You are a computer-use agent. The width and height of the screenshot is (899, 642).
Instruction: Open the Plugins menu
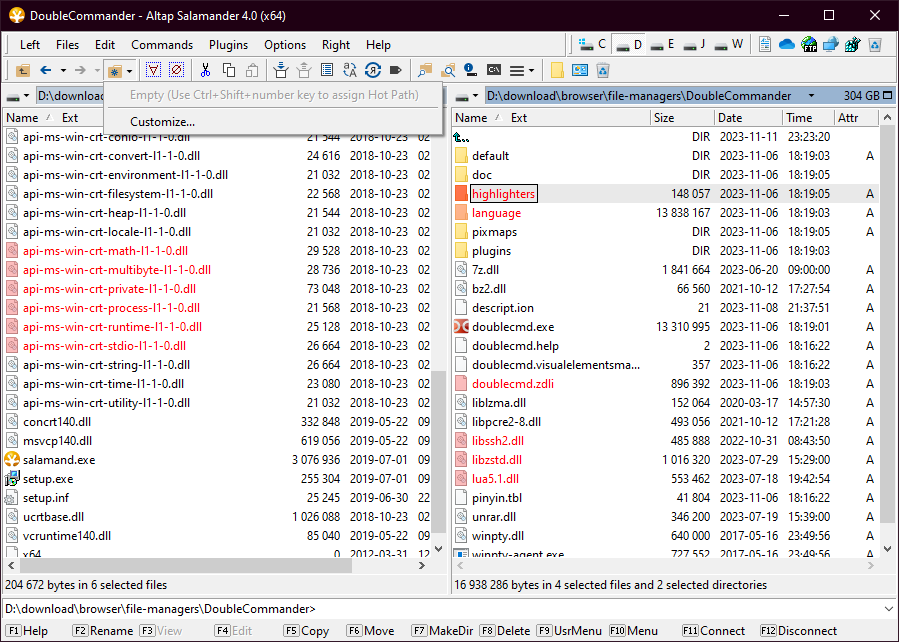point(228,45)
